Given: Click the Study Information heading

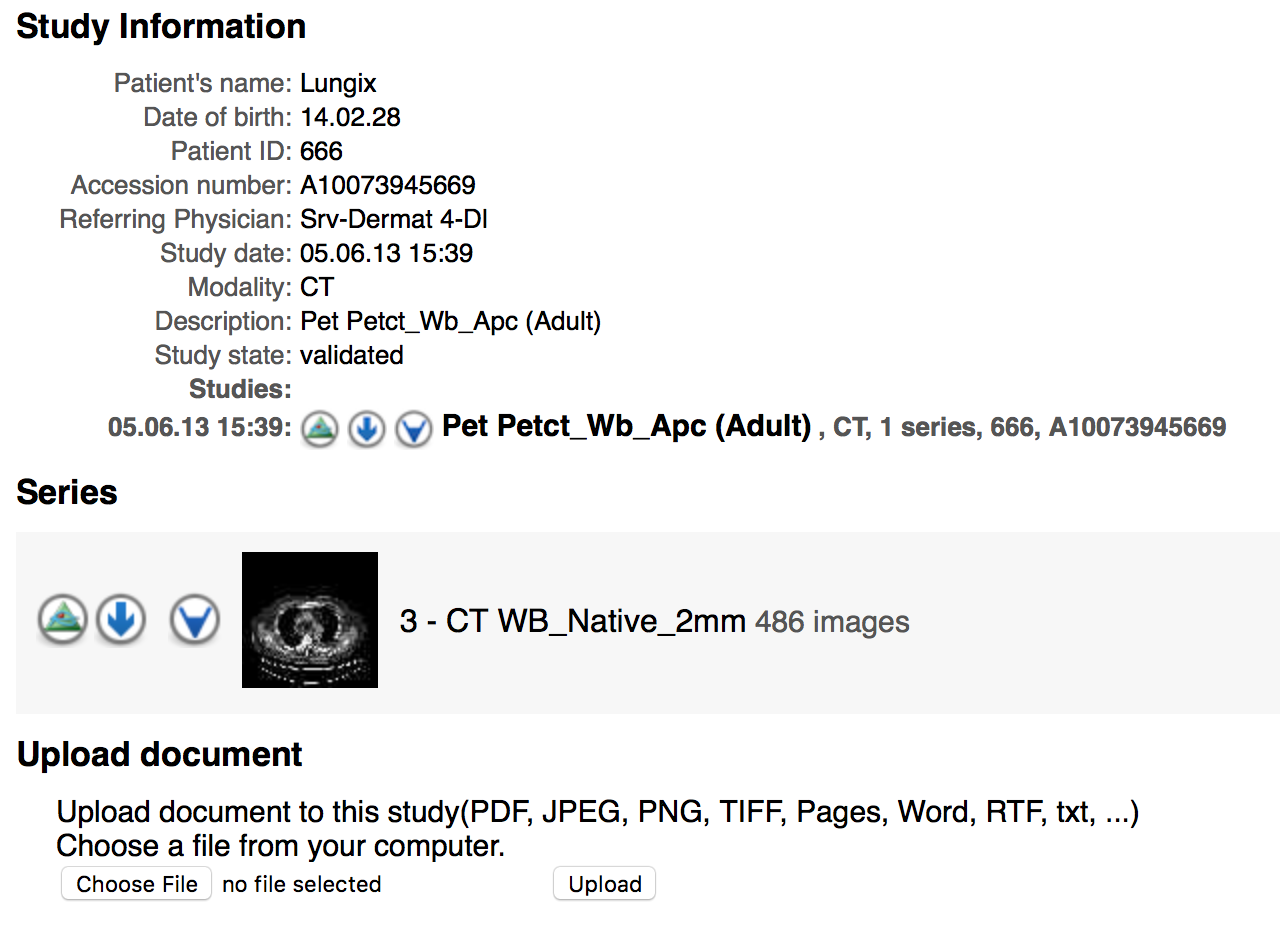Looking at the screenshot, I should tap(161, 26).
